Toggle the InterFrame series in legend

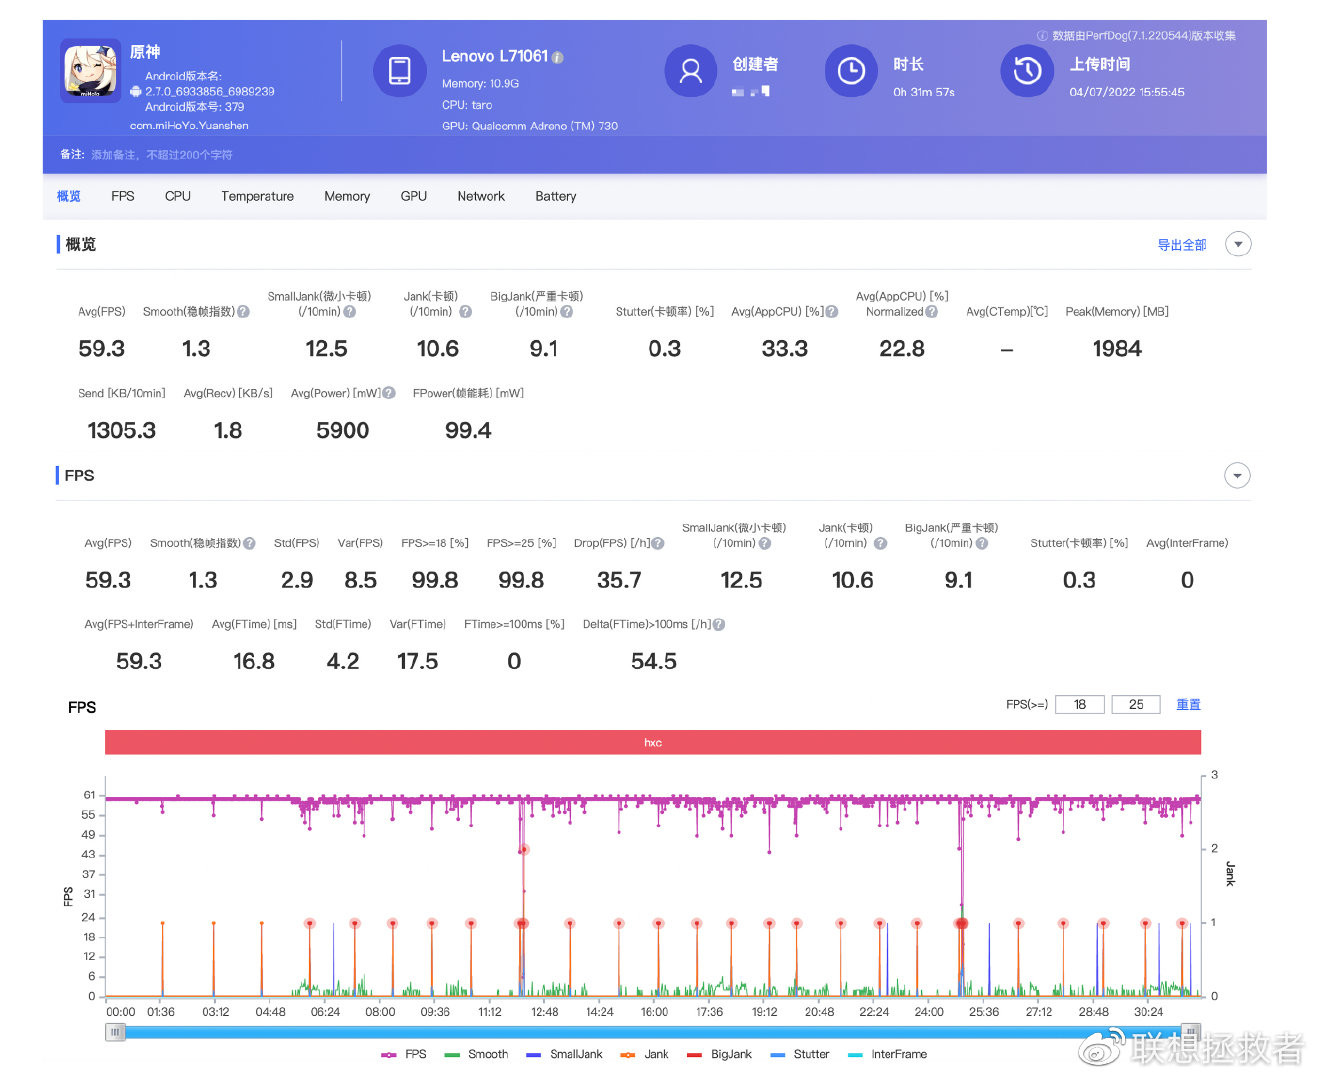pos(887,1054)
